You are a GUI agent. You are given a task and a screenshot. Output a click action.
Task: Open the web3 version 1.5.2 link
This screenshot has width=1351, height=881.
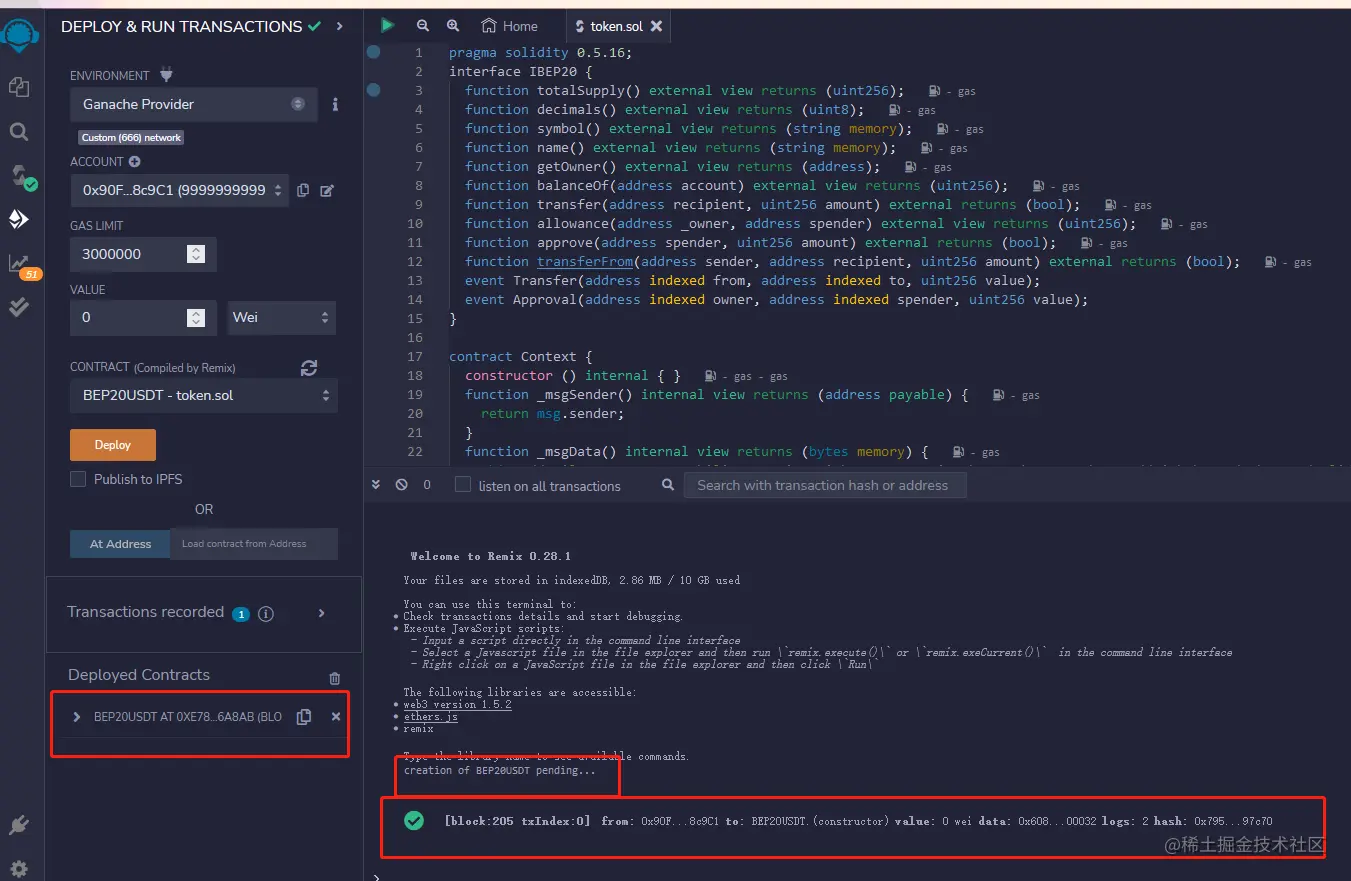[457, 704]
